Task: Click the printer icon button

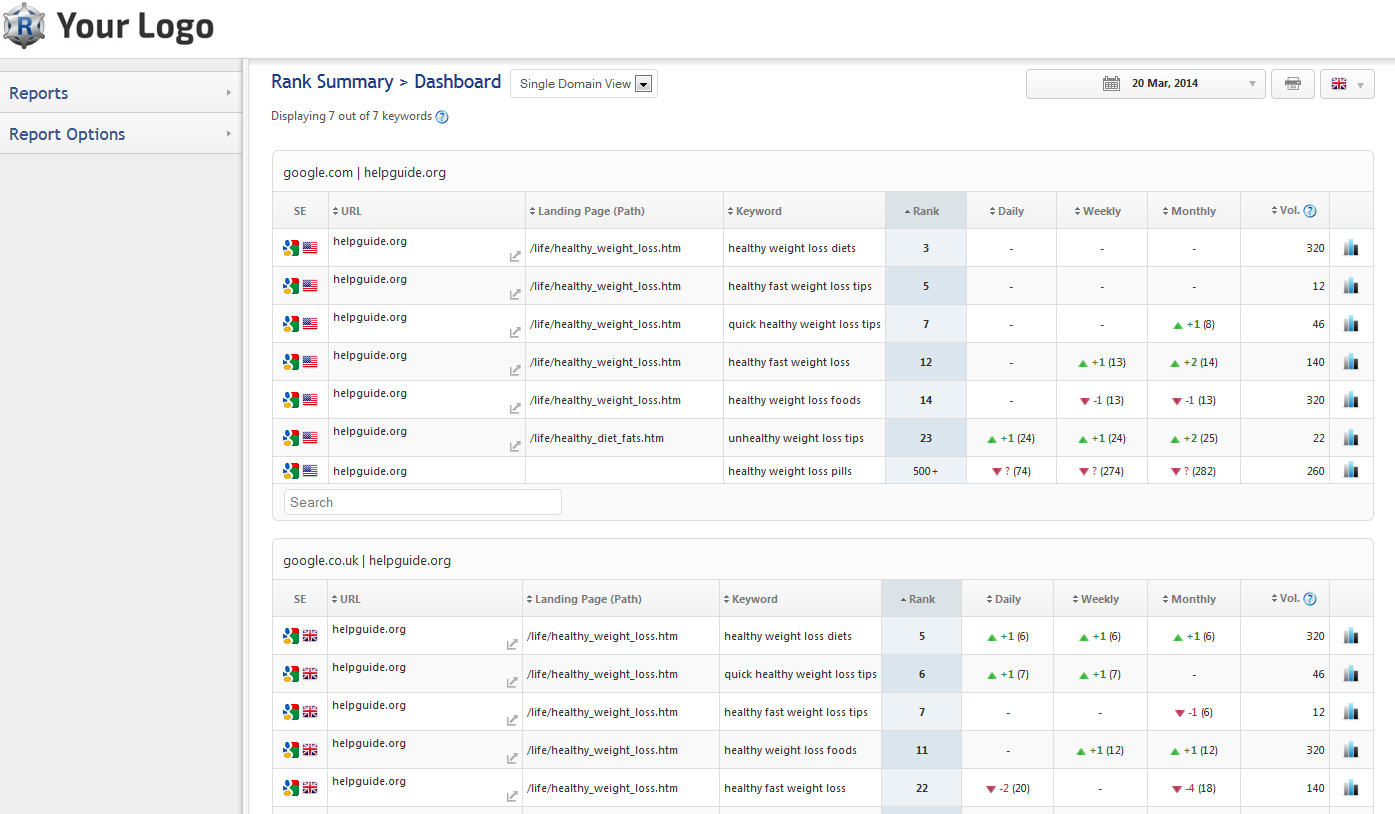Action: coord(1292,84)
